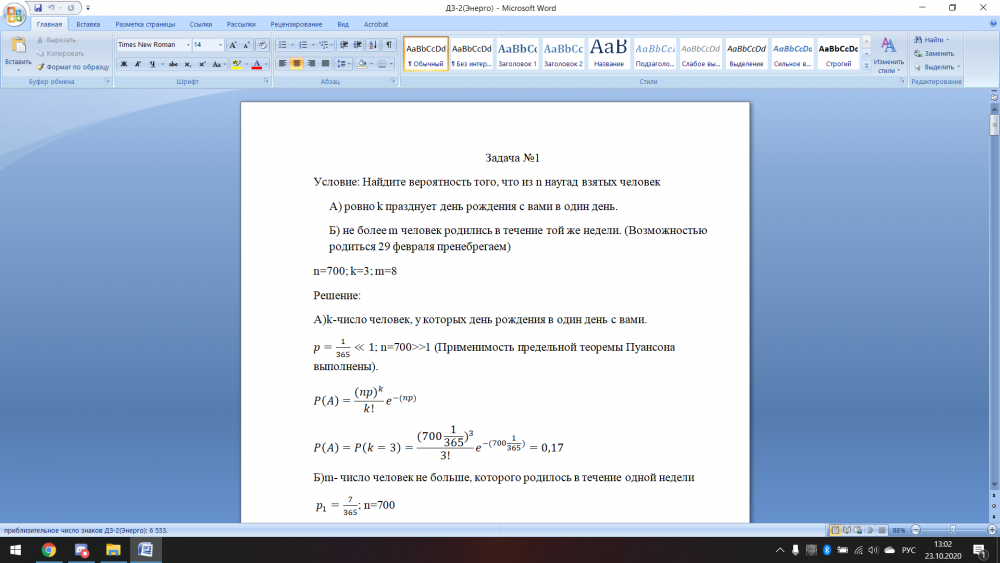Show paragraph marks (¶)

[389, 45]
